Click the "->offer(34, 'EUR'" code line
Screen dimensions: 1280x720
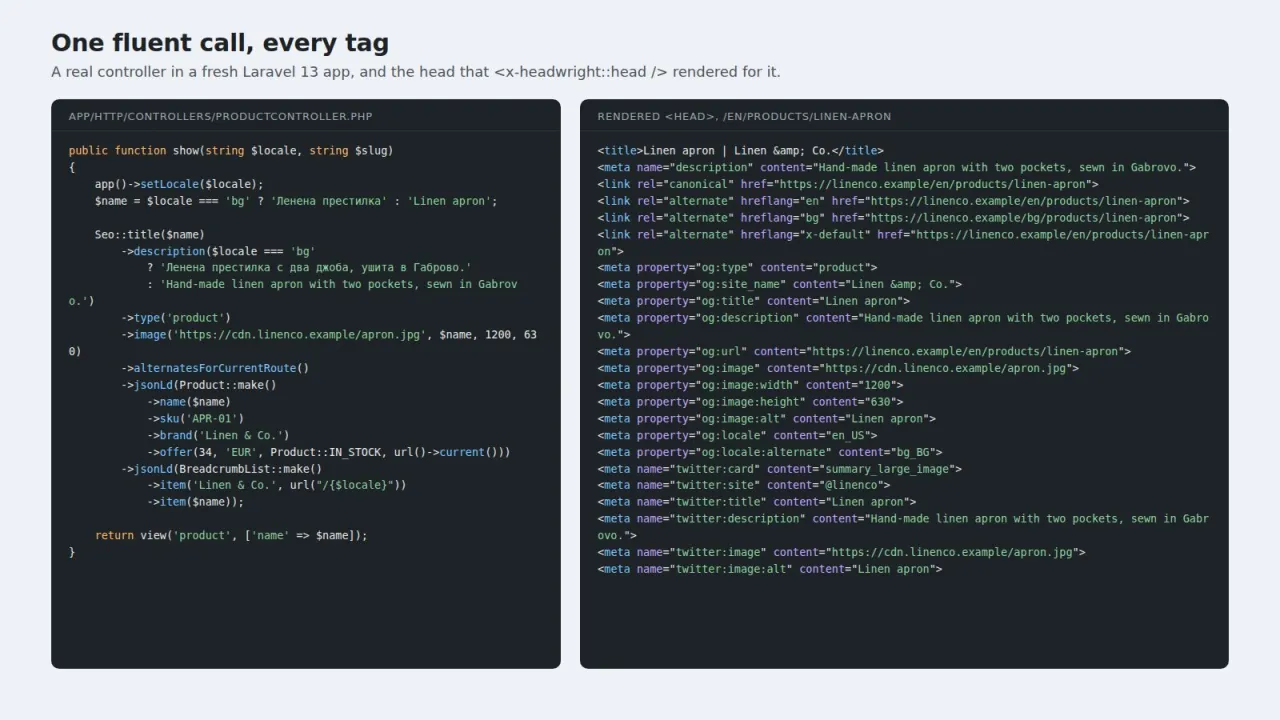click(x=329, y=452)
